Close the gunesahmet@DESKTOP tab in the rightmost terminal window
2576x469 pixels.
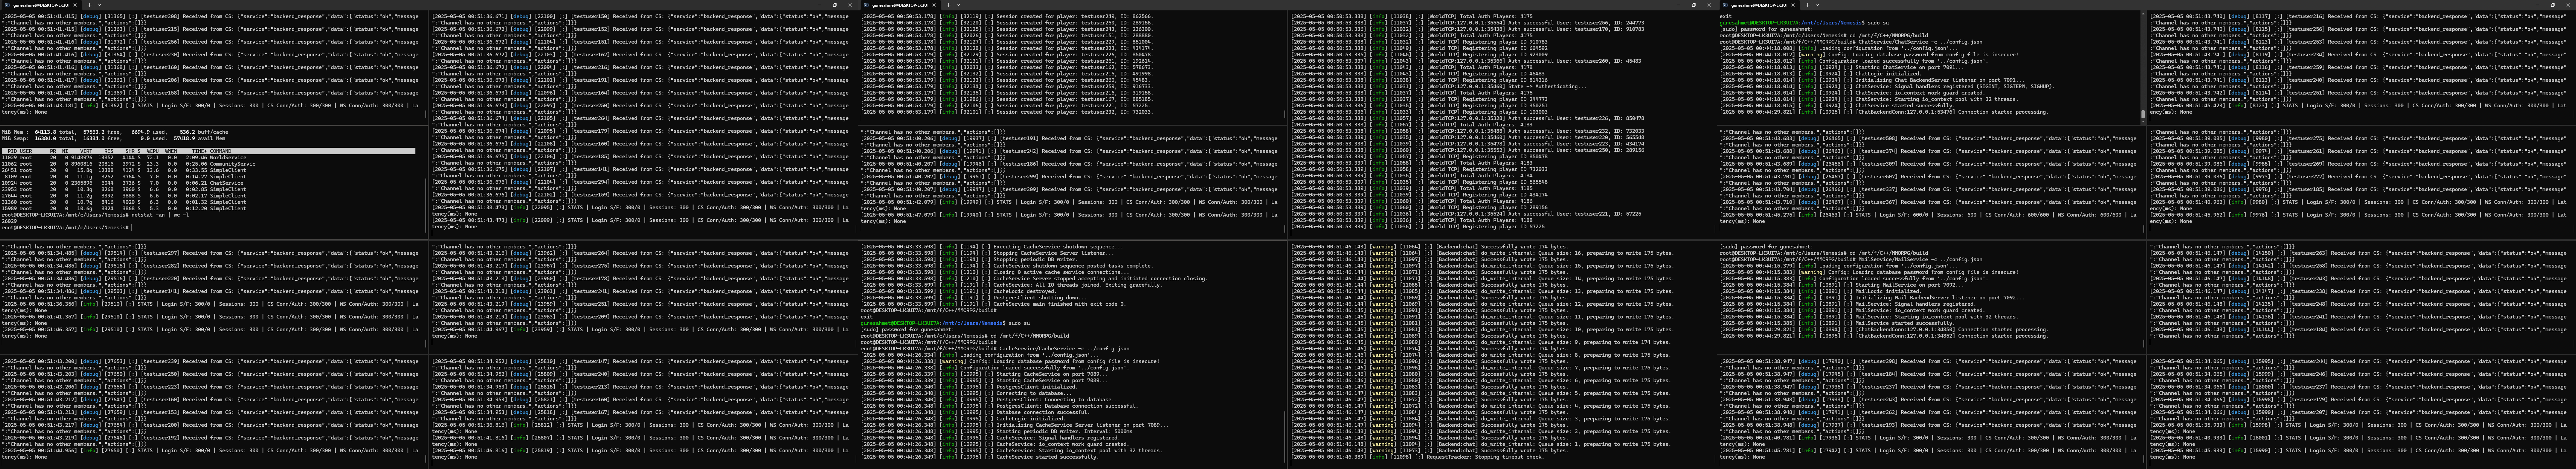(1794, 5)
